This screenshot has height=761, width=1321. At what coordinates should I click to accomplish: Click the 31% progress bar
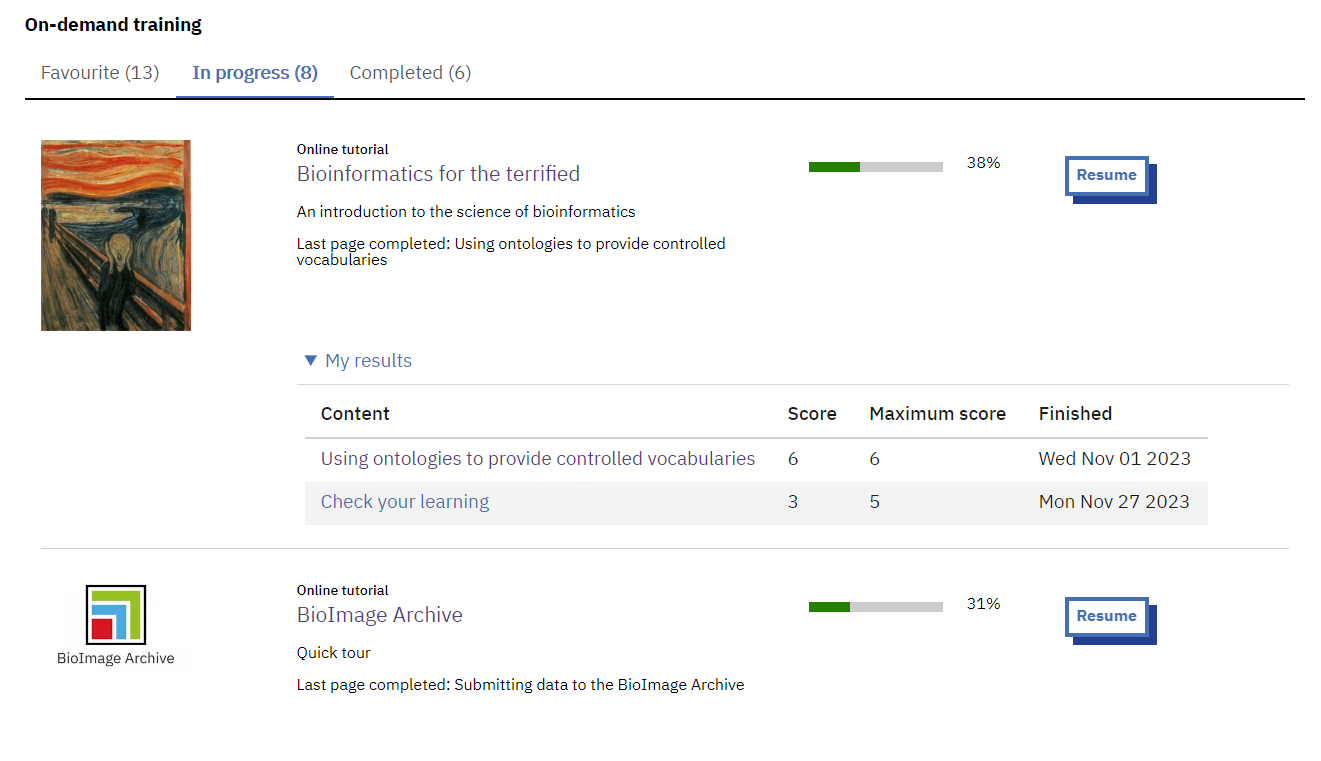[x=875, y=606]
